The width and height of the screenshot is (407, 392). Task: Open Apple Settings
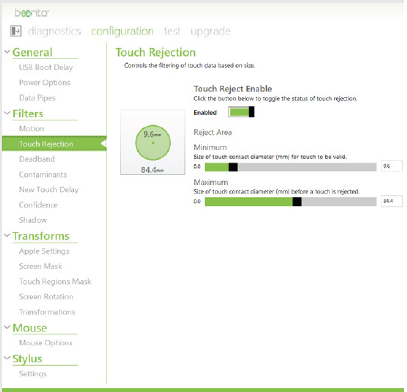[x=44, y=251]
